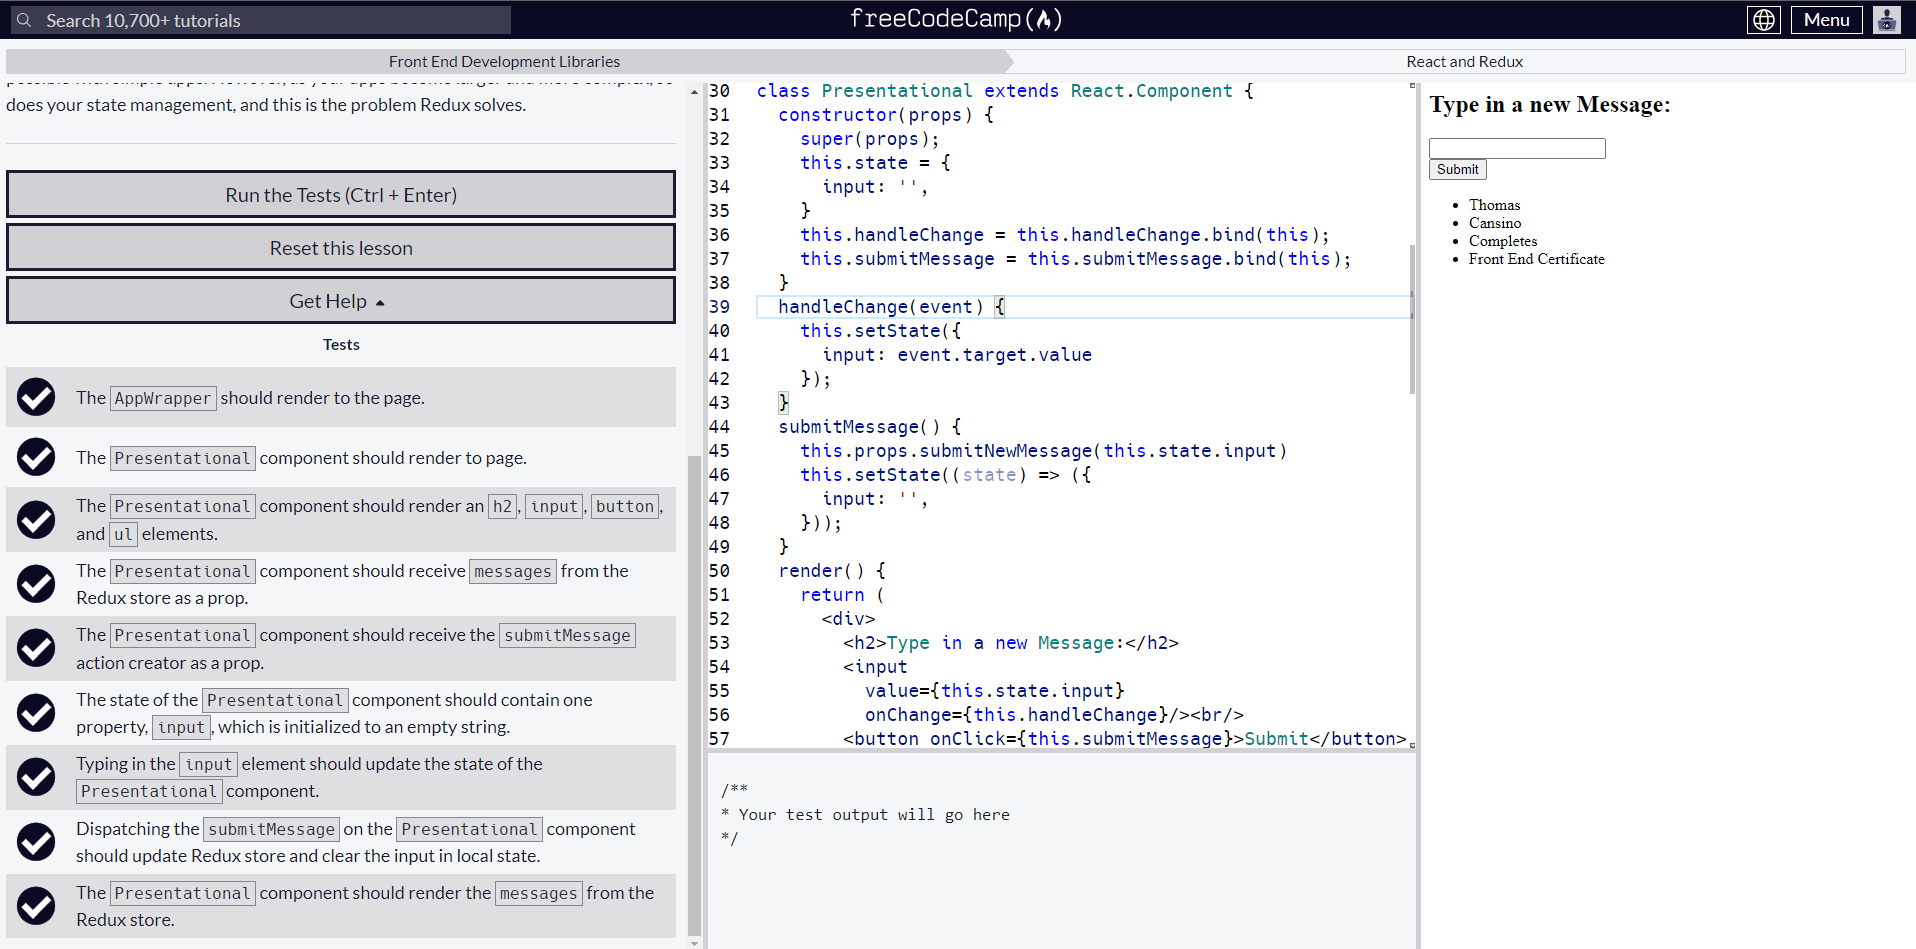Viewport: 1916px width, 949px height.
Task: Click the search magnifier icon
Action: click(x=24, y=20)
